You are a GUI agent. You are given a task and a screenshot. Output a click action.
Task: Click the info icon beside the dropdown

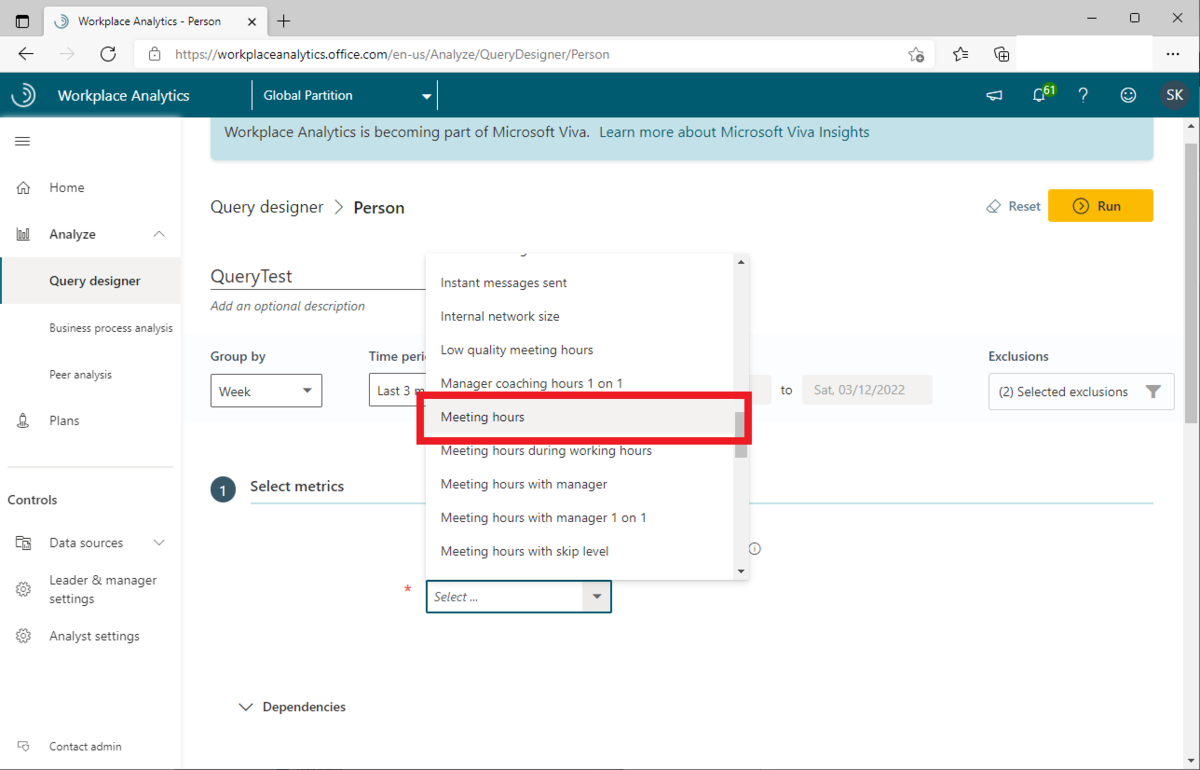755,548
